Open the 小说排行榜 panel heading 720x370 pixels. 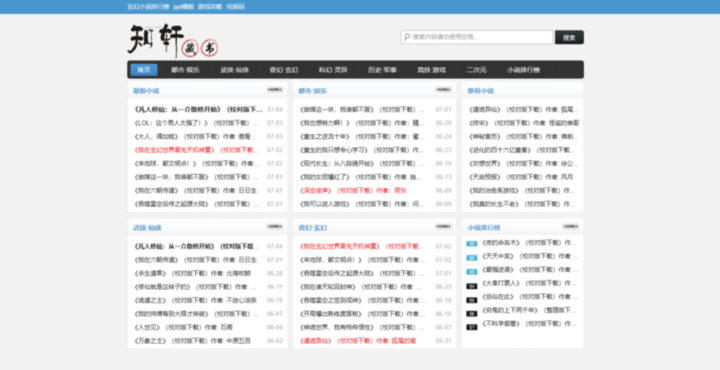484,228
